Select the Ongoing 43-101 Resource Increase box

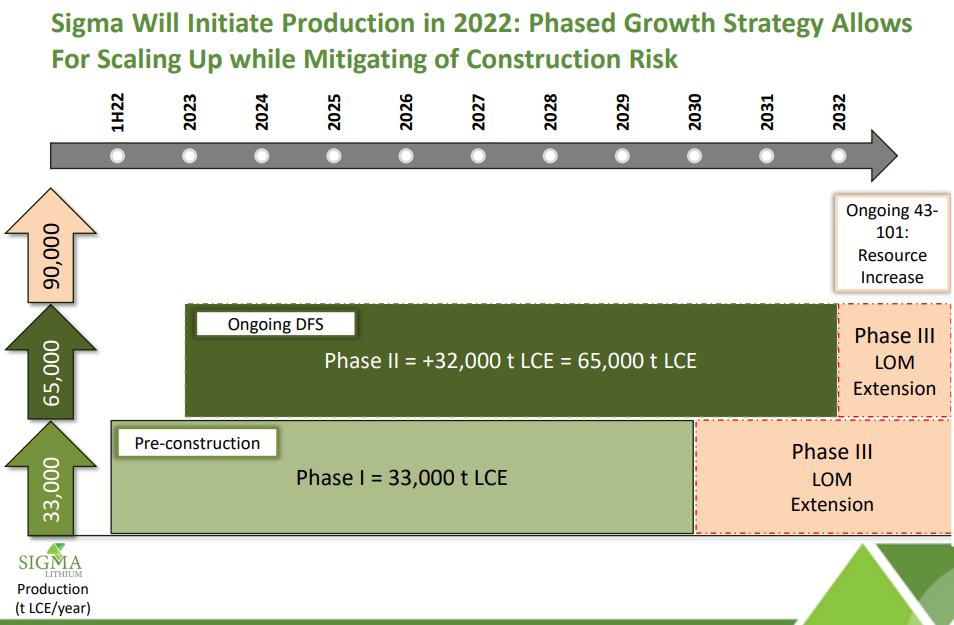point(892,243)
